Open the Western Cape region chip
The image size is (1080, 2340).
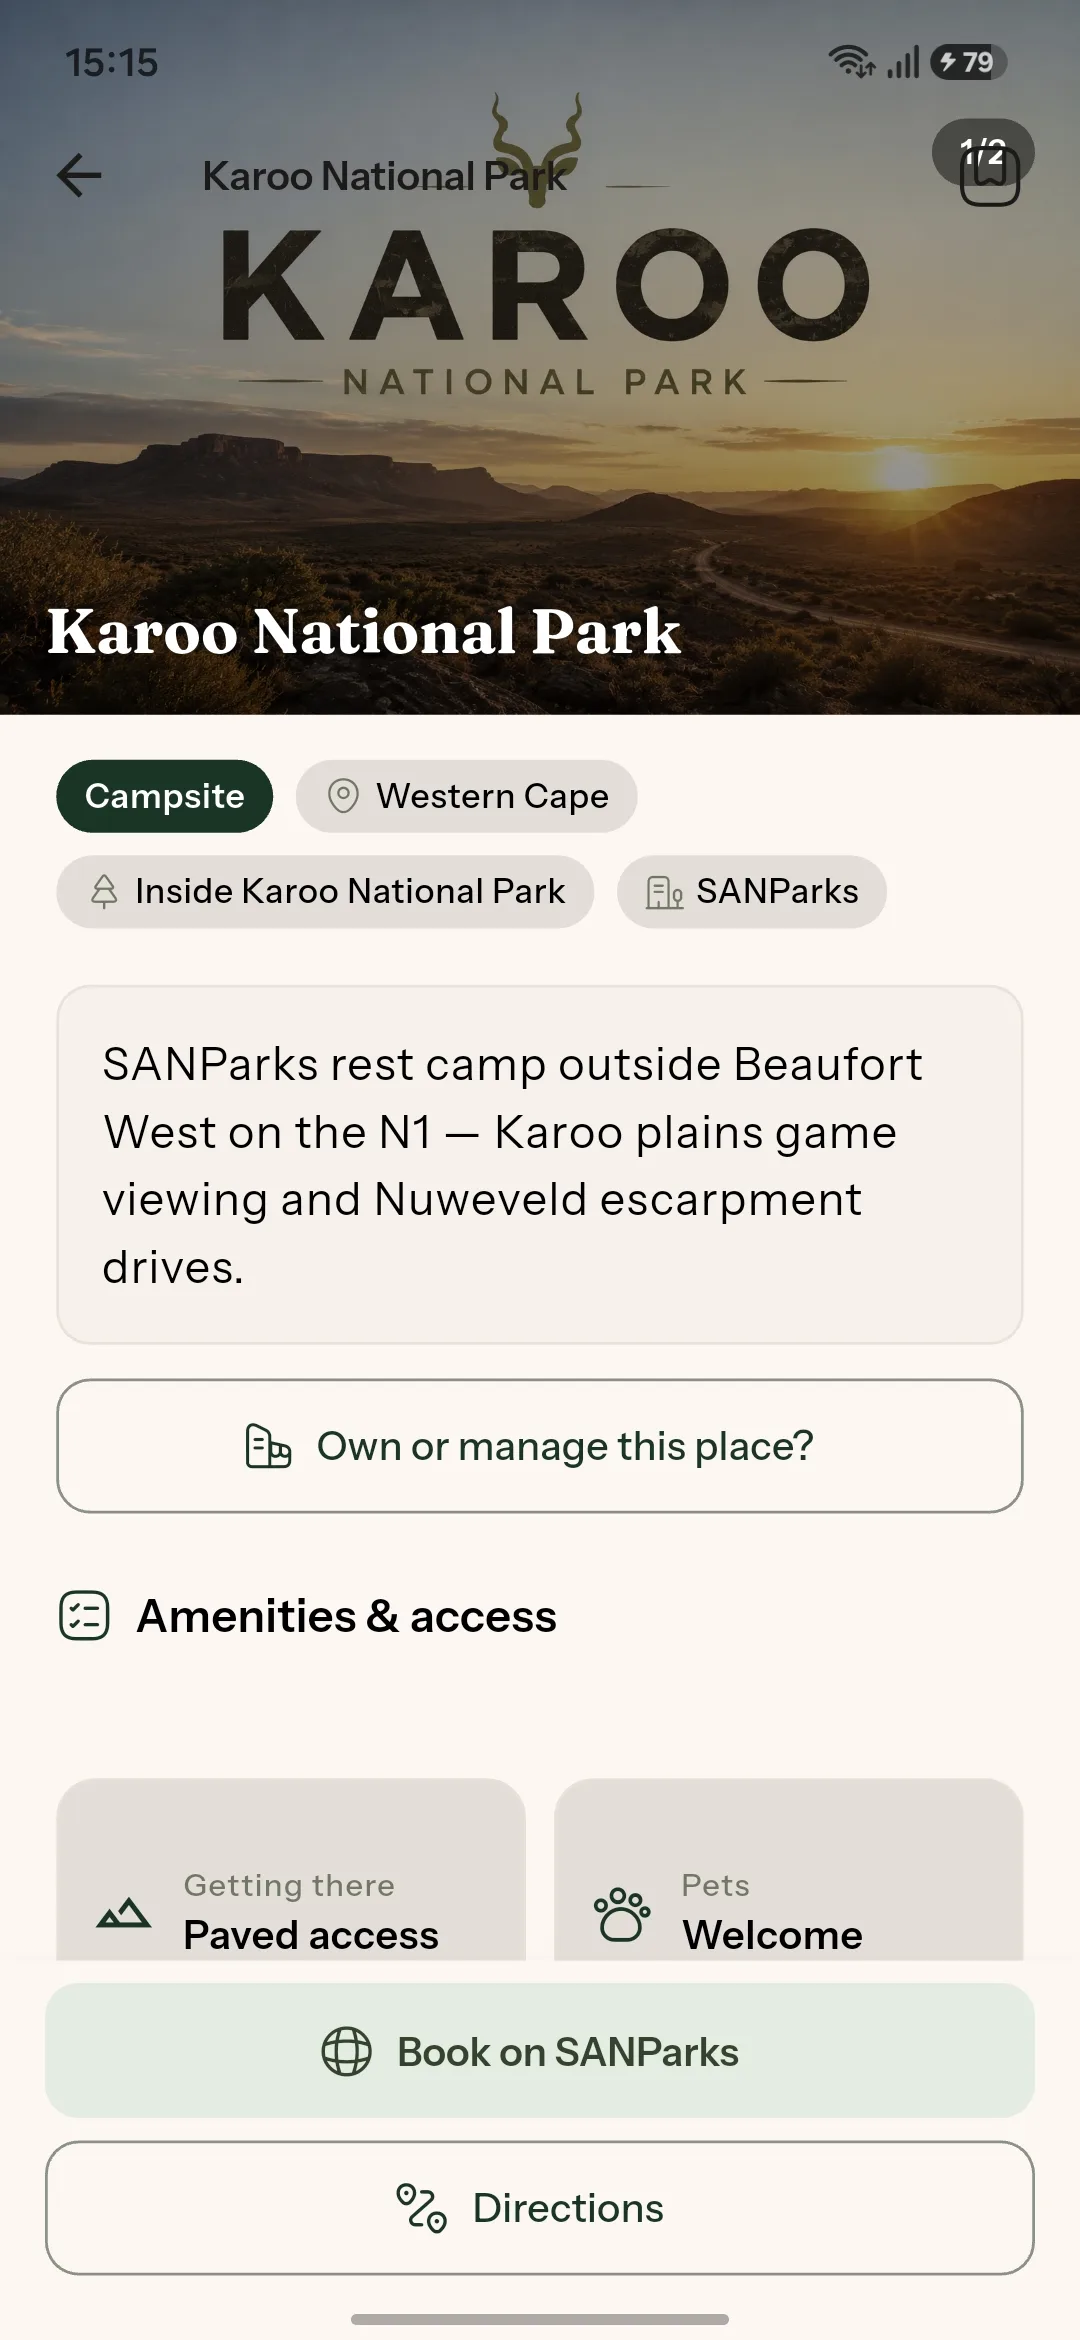tap(466, 796)
